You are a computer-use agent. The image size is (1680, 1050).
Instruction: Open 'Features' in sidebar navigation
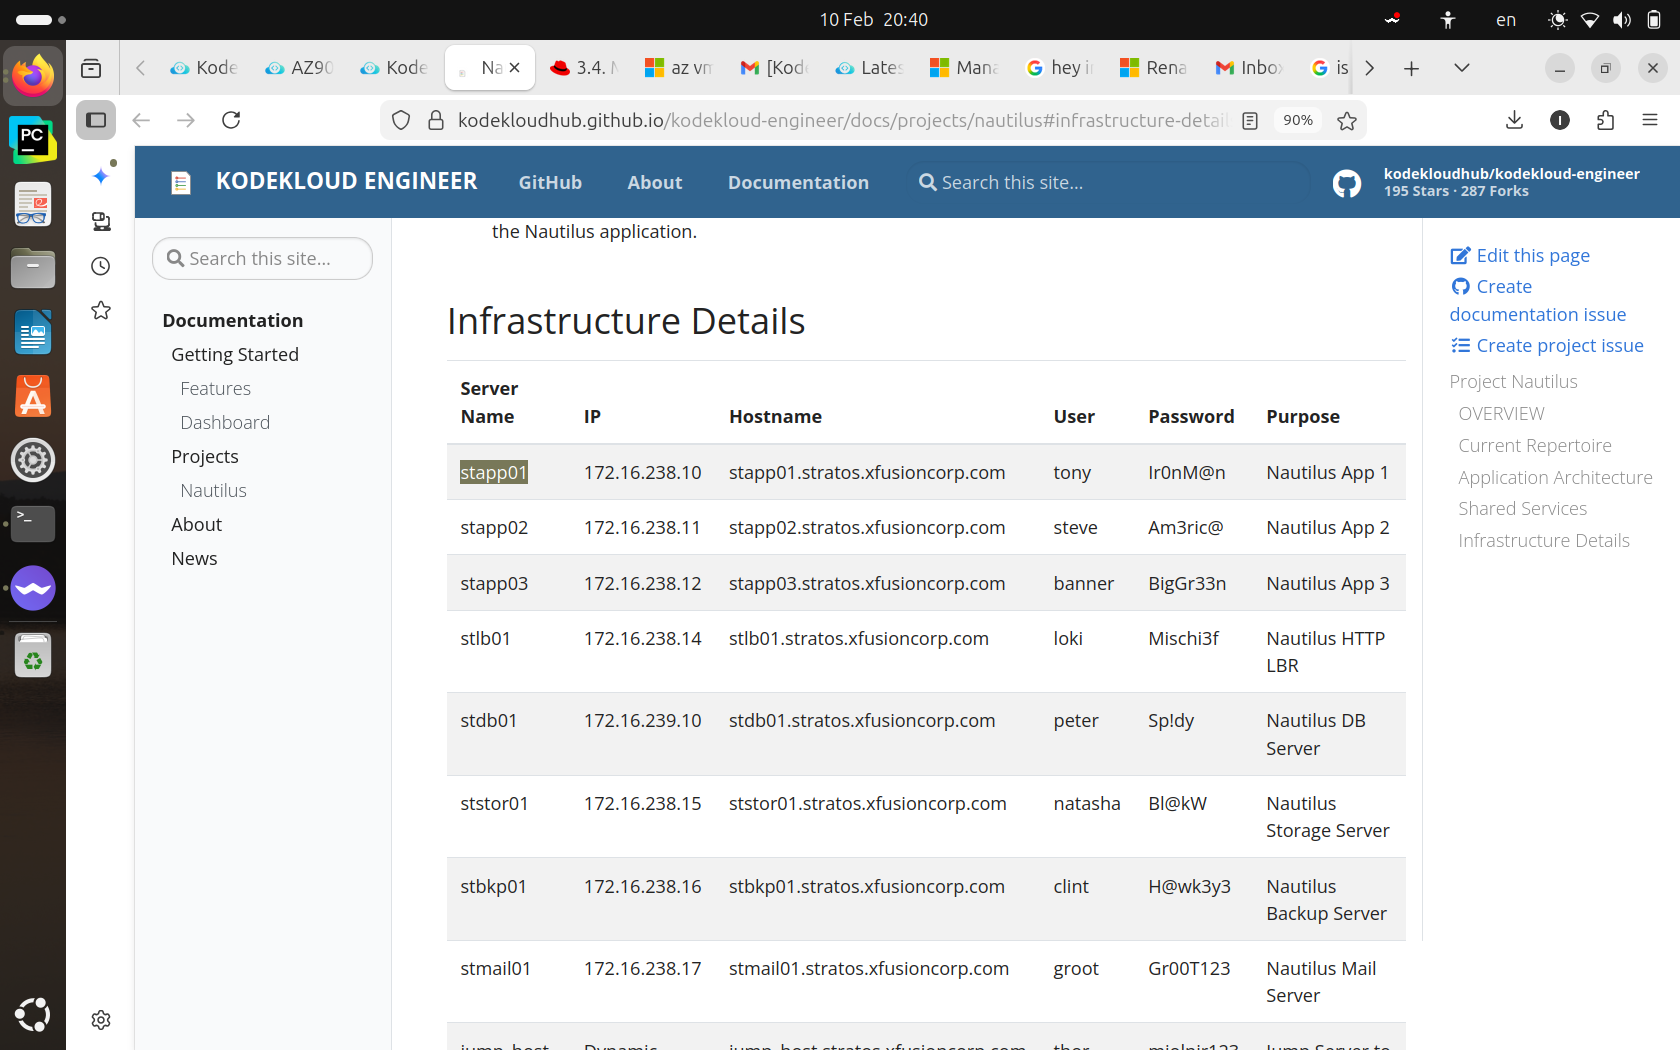tap(215, 389)
